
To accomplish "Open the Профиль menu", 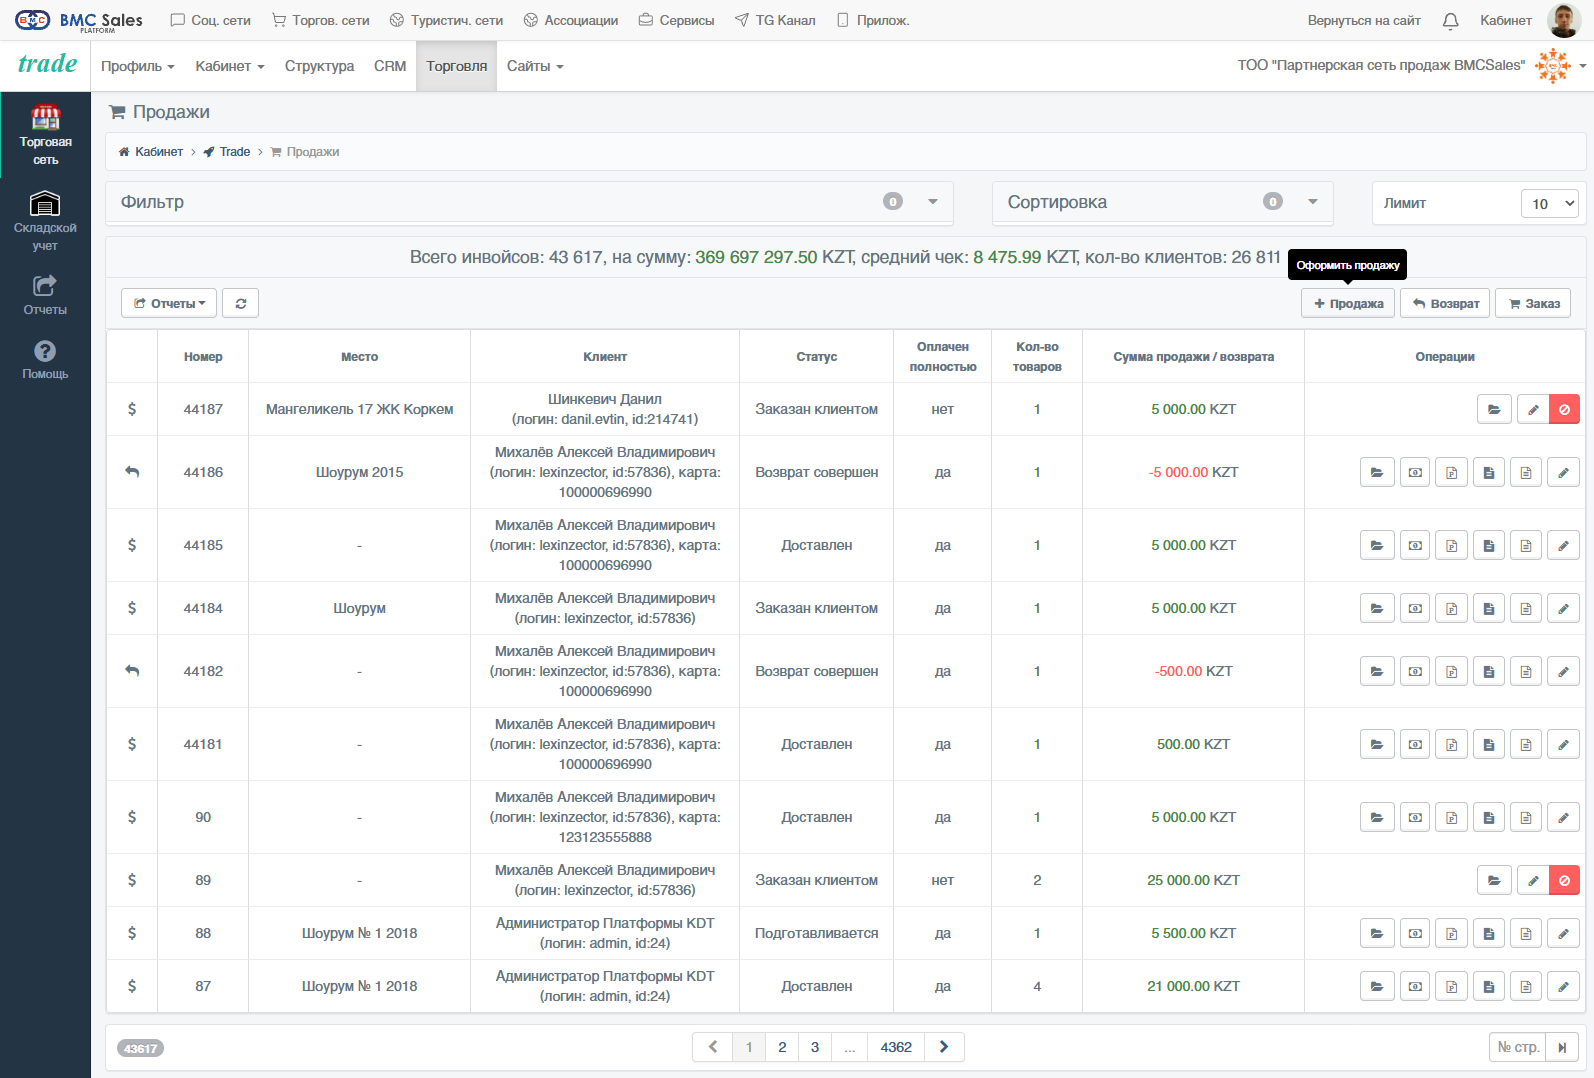I will click(138, 66).
